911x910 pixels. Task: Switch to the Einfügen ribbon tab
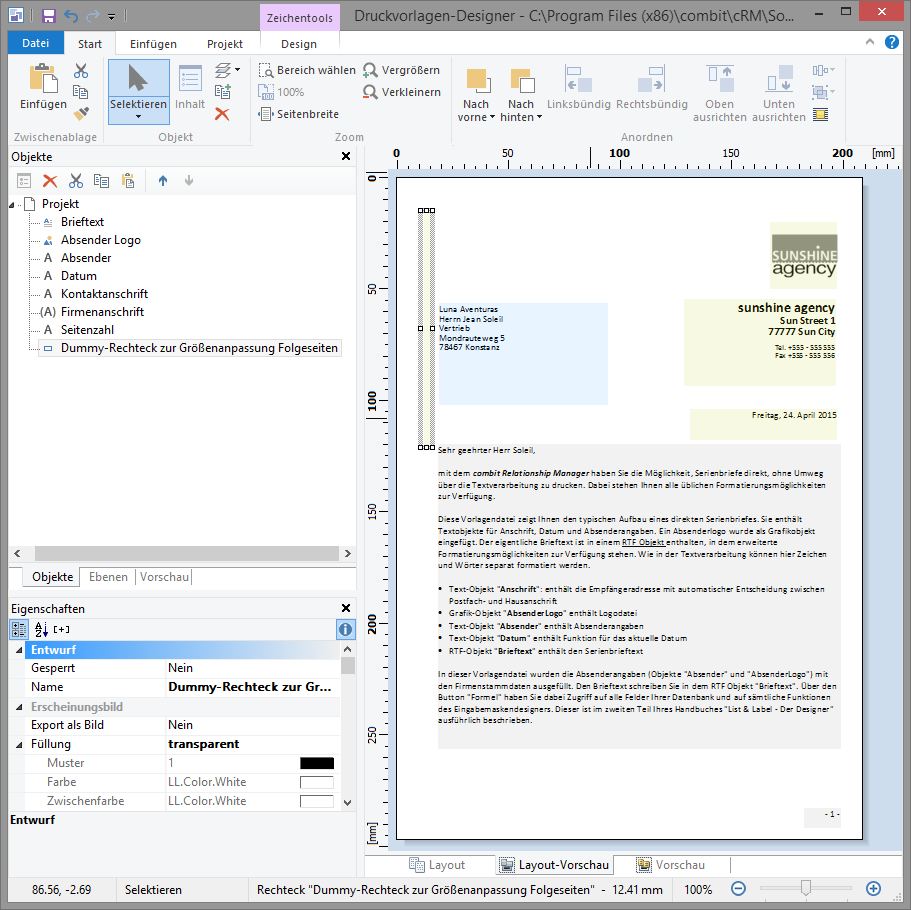[153, 44]
